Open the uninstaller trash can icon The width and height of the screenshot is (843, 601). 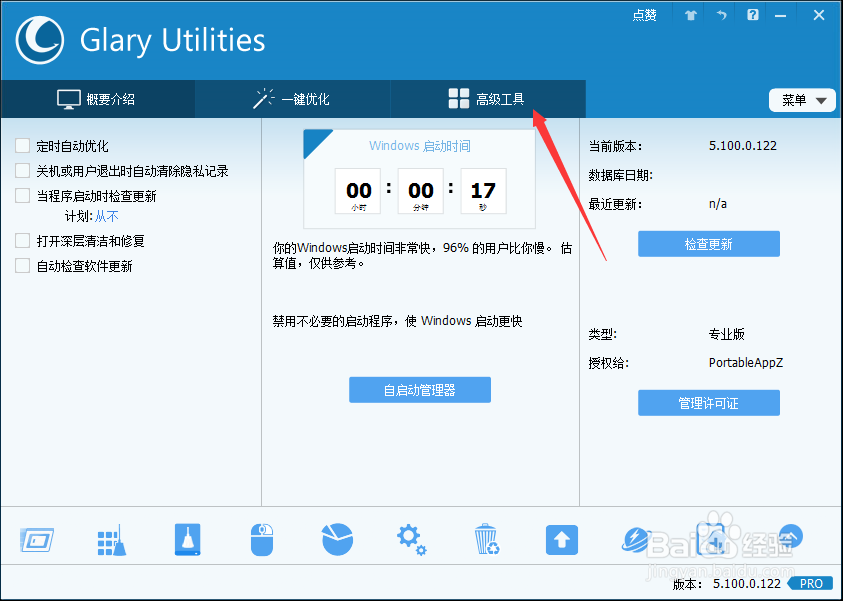coord(486,539)
